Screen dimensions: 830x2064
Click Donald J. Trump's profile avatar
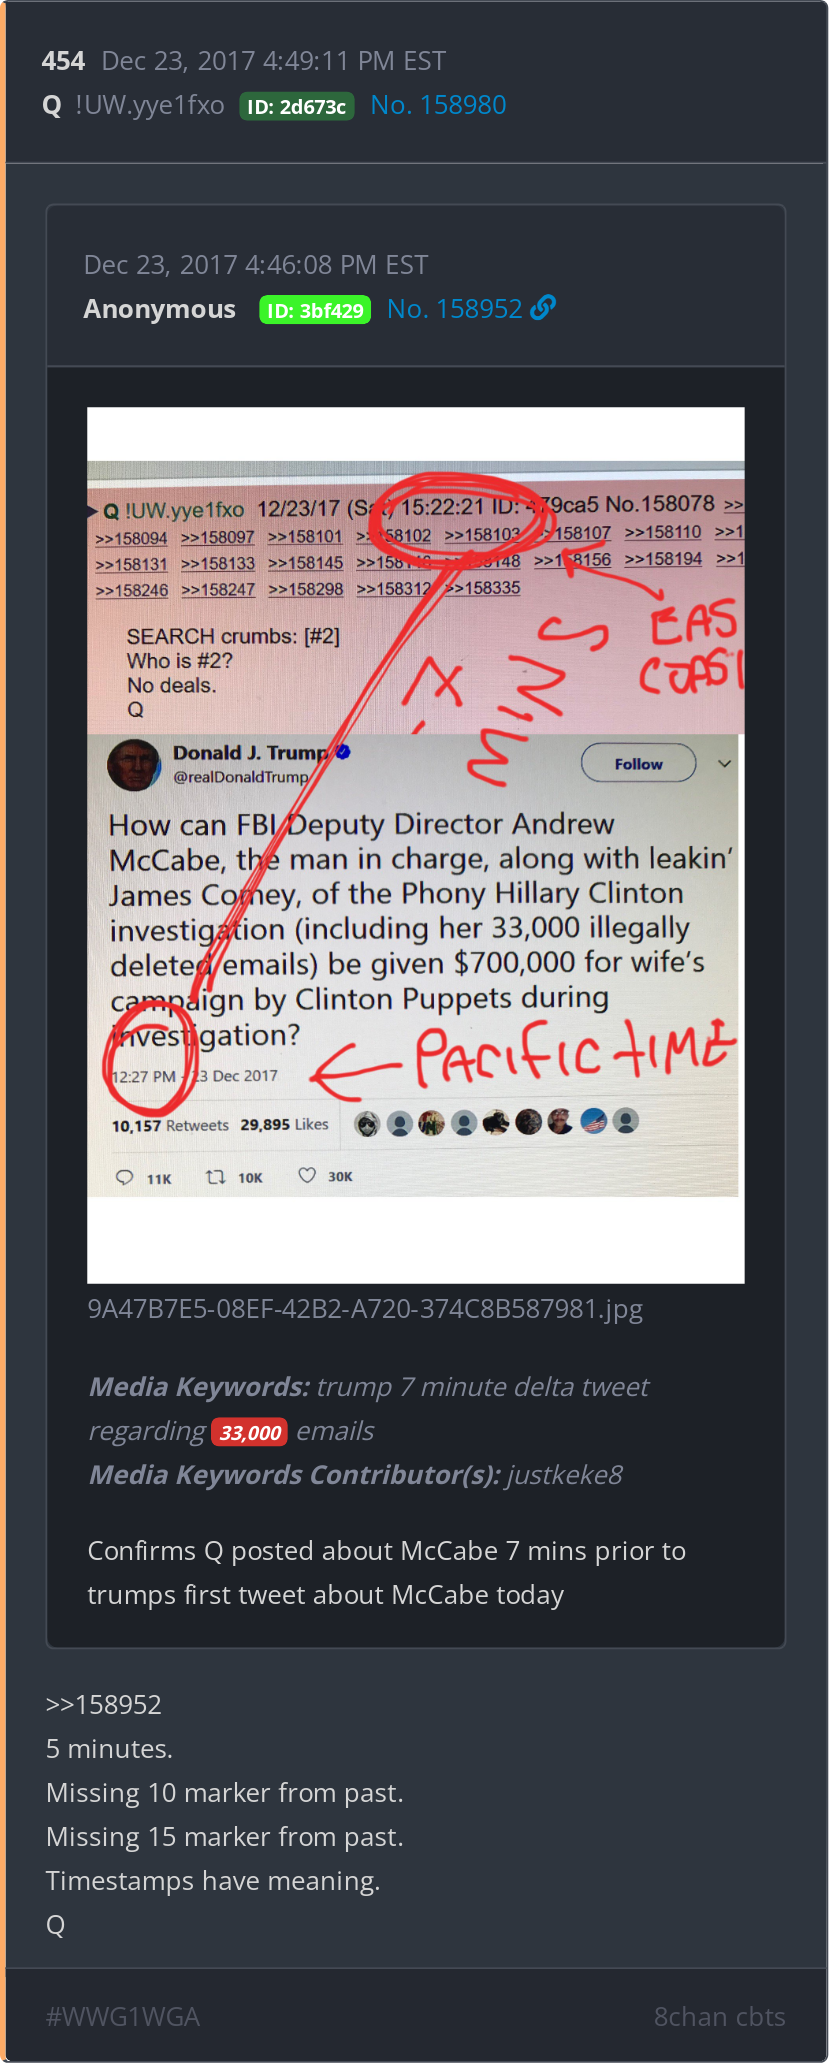134,765
